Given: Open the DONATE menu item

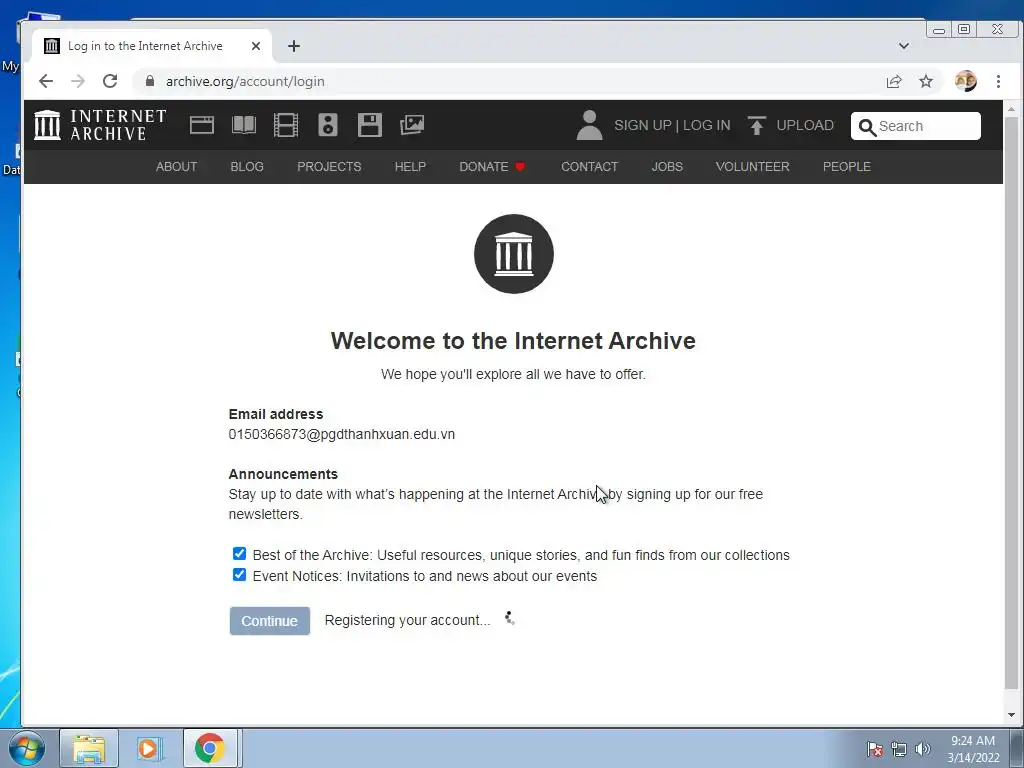Looking at the screenshot, I should [484, 167].
